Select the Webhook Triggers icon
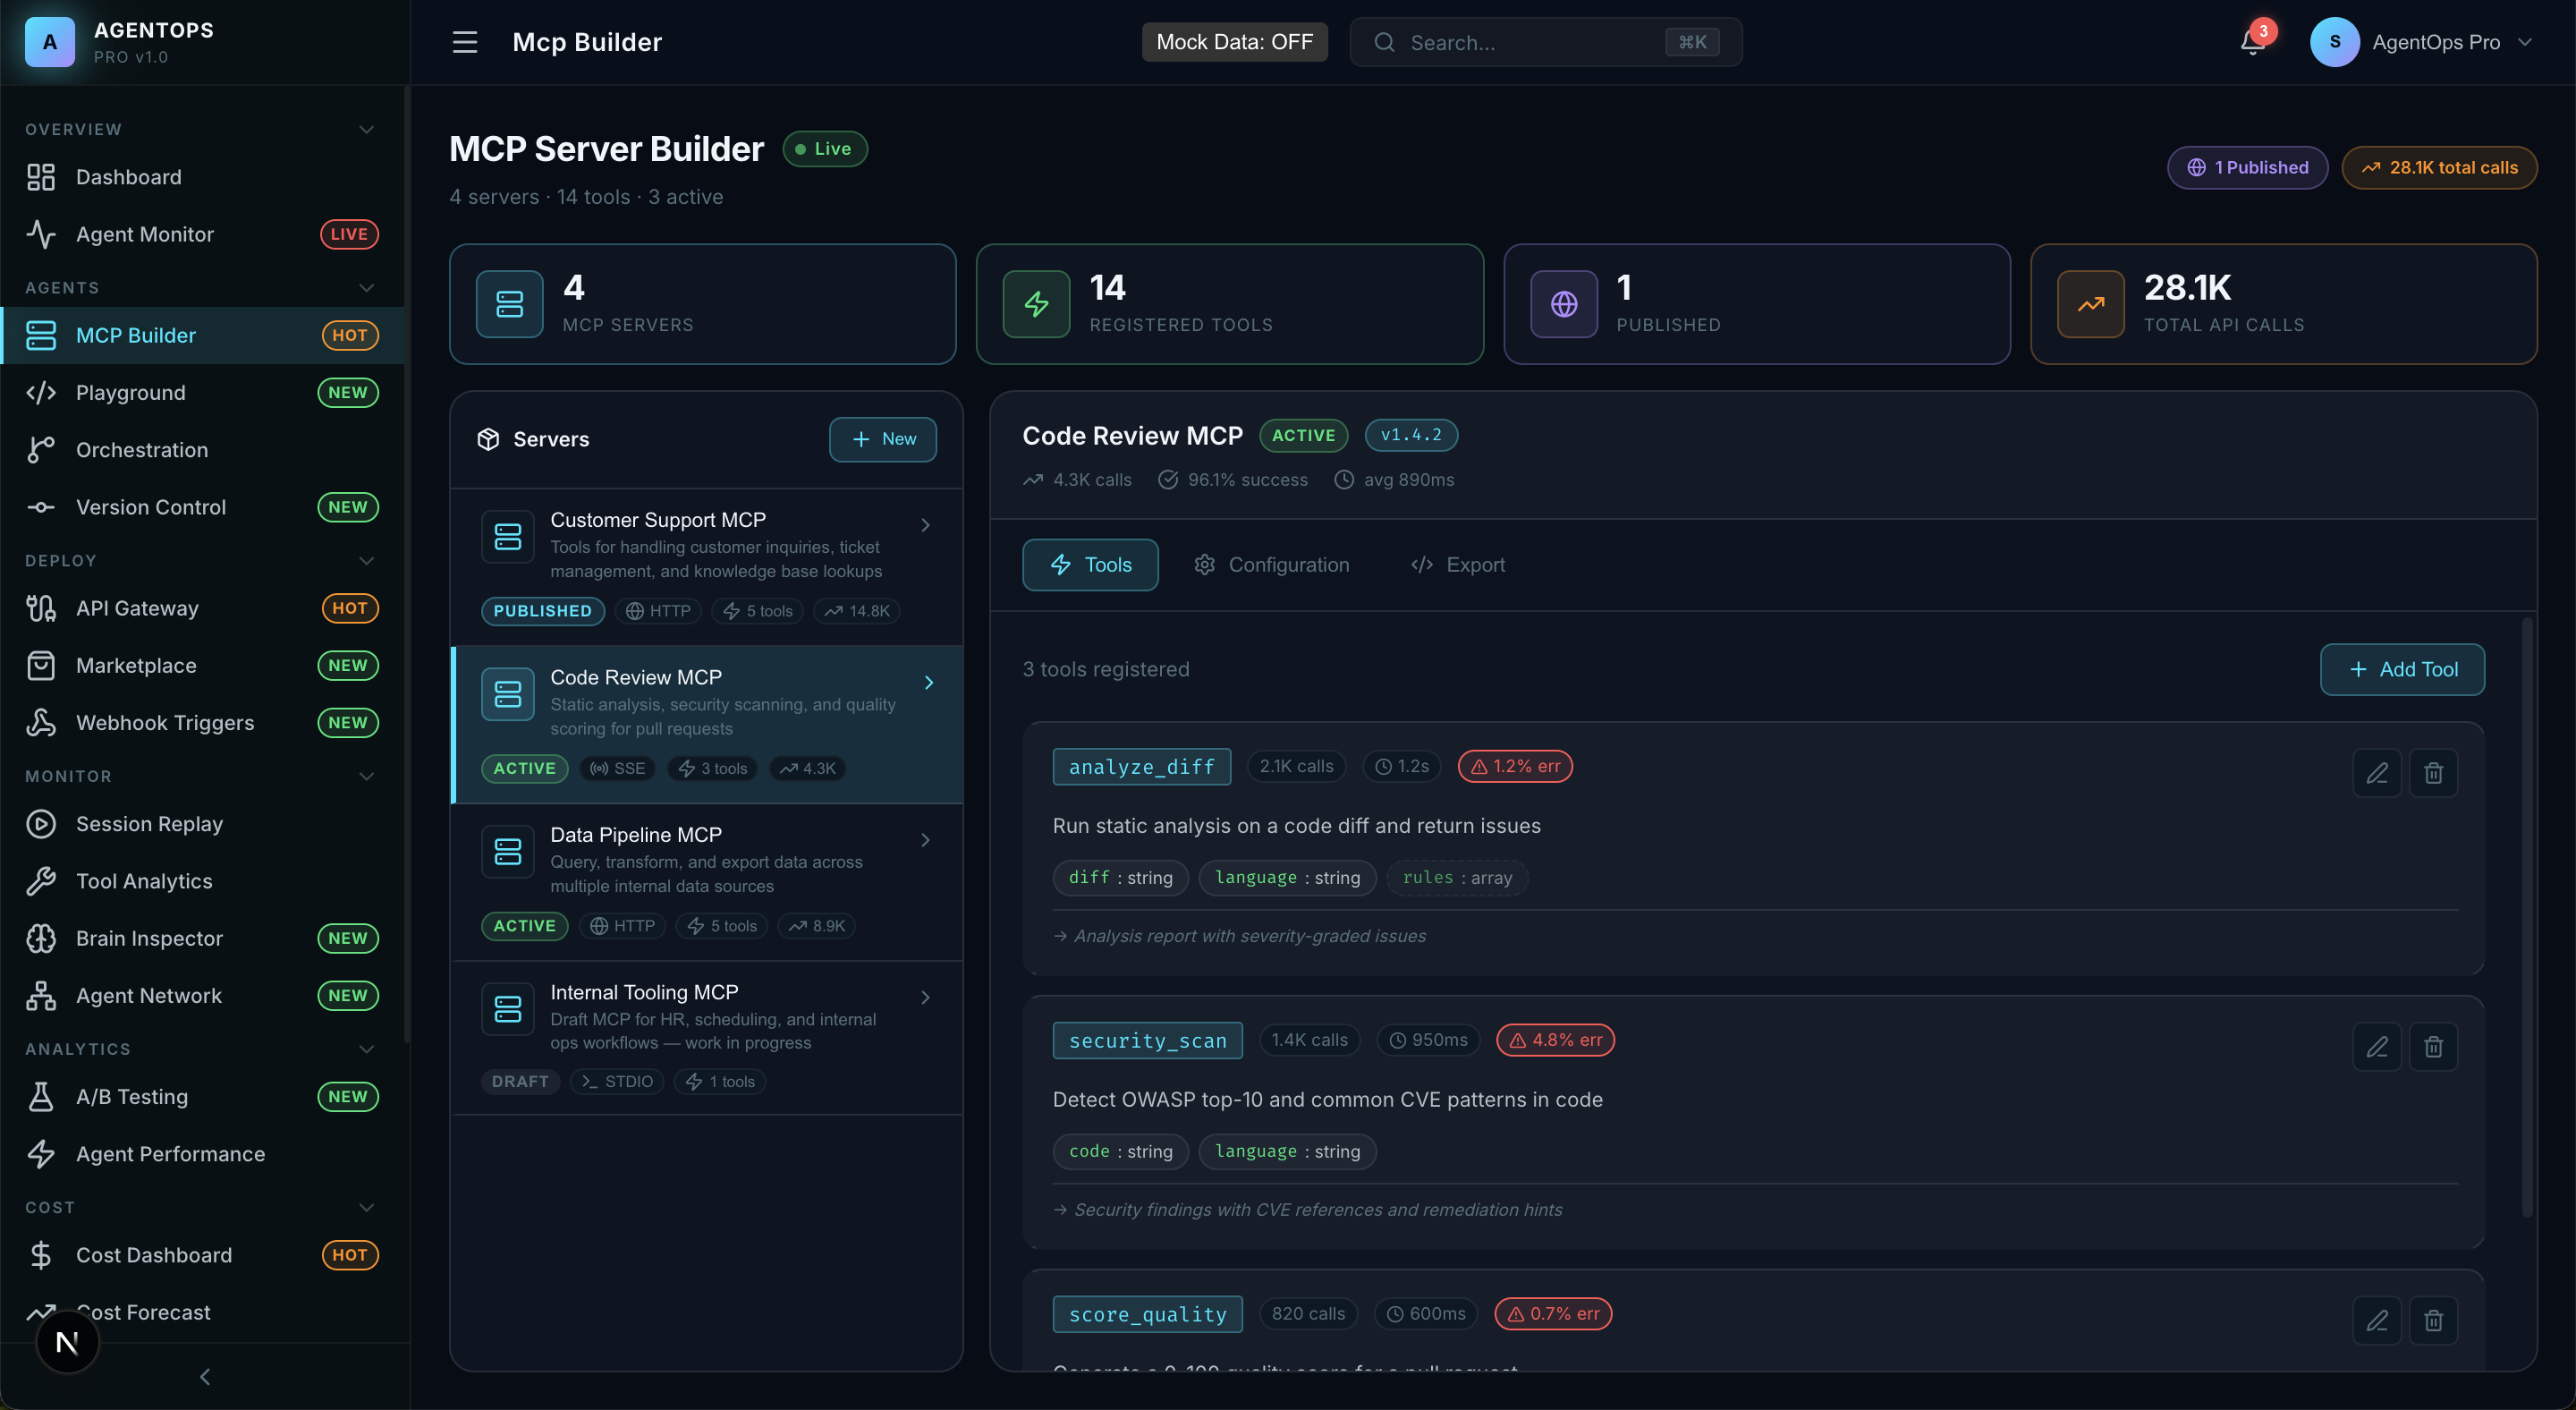 40,722
